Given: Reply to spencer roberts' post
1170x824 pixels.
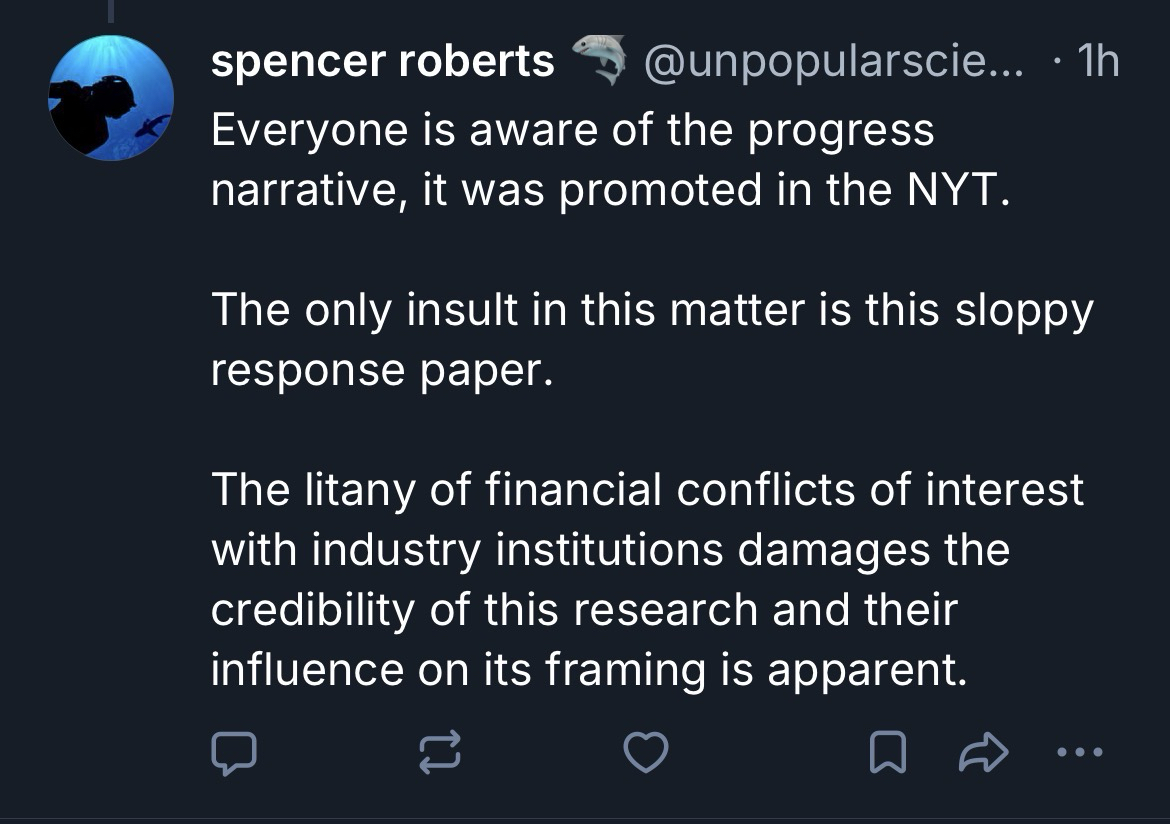Looking at the screenshot, I should [233, 753].
